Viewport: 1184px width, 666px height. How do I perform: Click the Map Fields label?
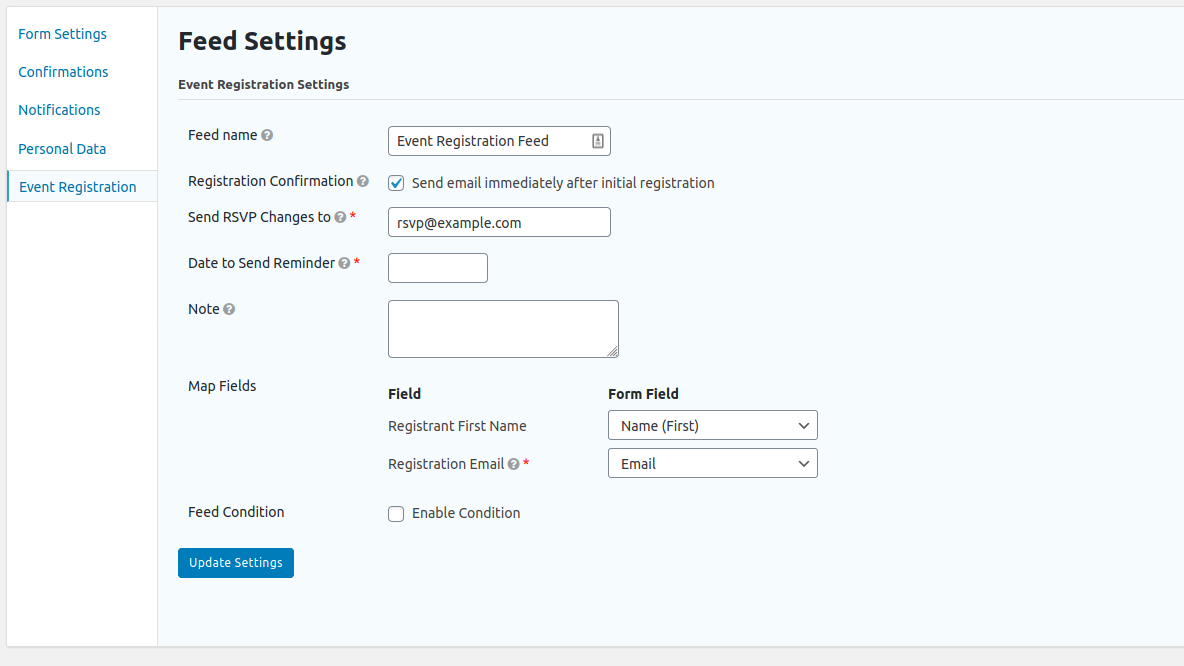[x=222, y=386]
